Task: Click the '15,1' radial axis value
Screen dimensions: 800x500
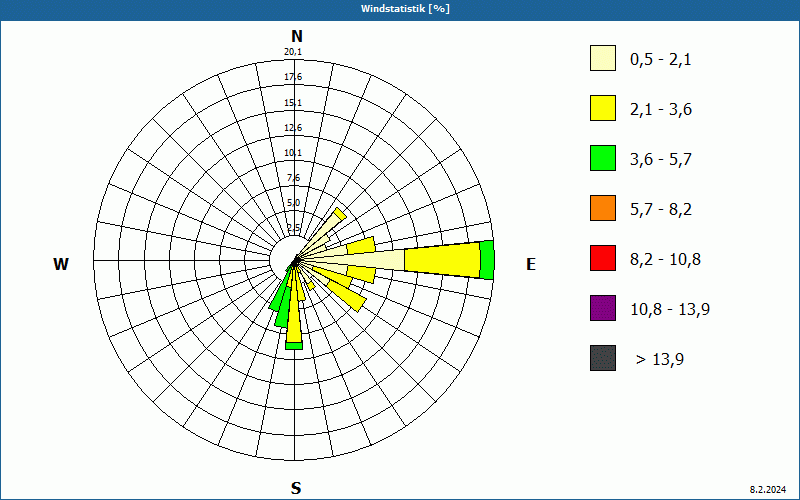Action: coord(293,103)
